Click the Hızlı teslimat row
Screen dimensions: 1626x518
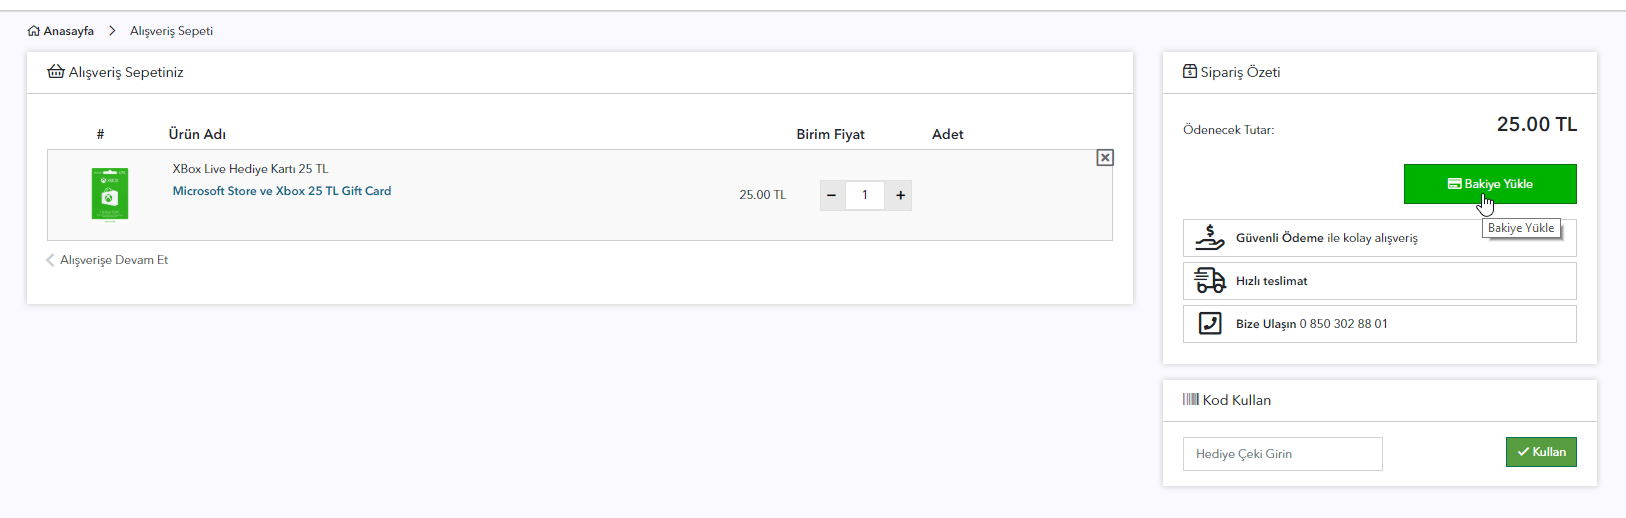(1380, 281)
